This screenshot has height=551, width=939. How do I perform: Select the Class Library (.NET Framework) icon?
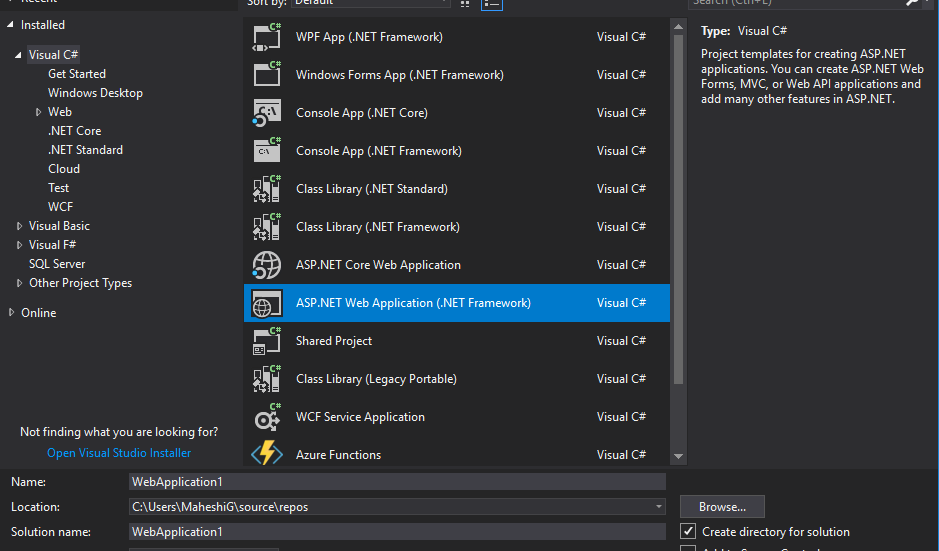point(267,227)
